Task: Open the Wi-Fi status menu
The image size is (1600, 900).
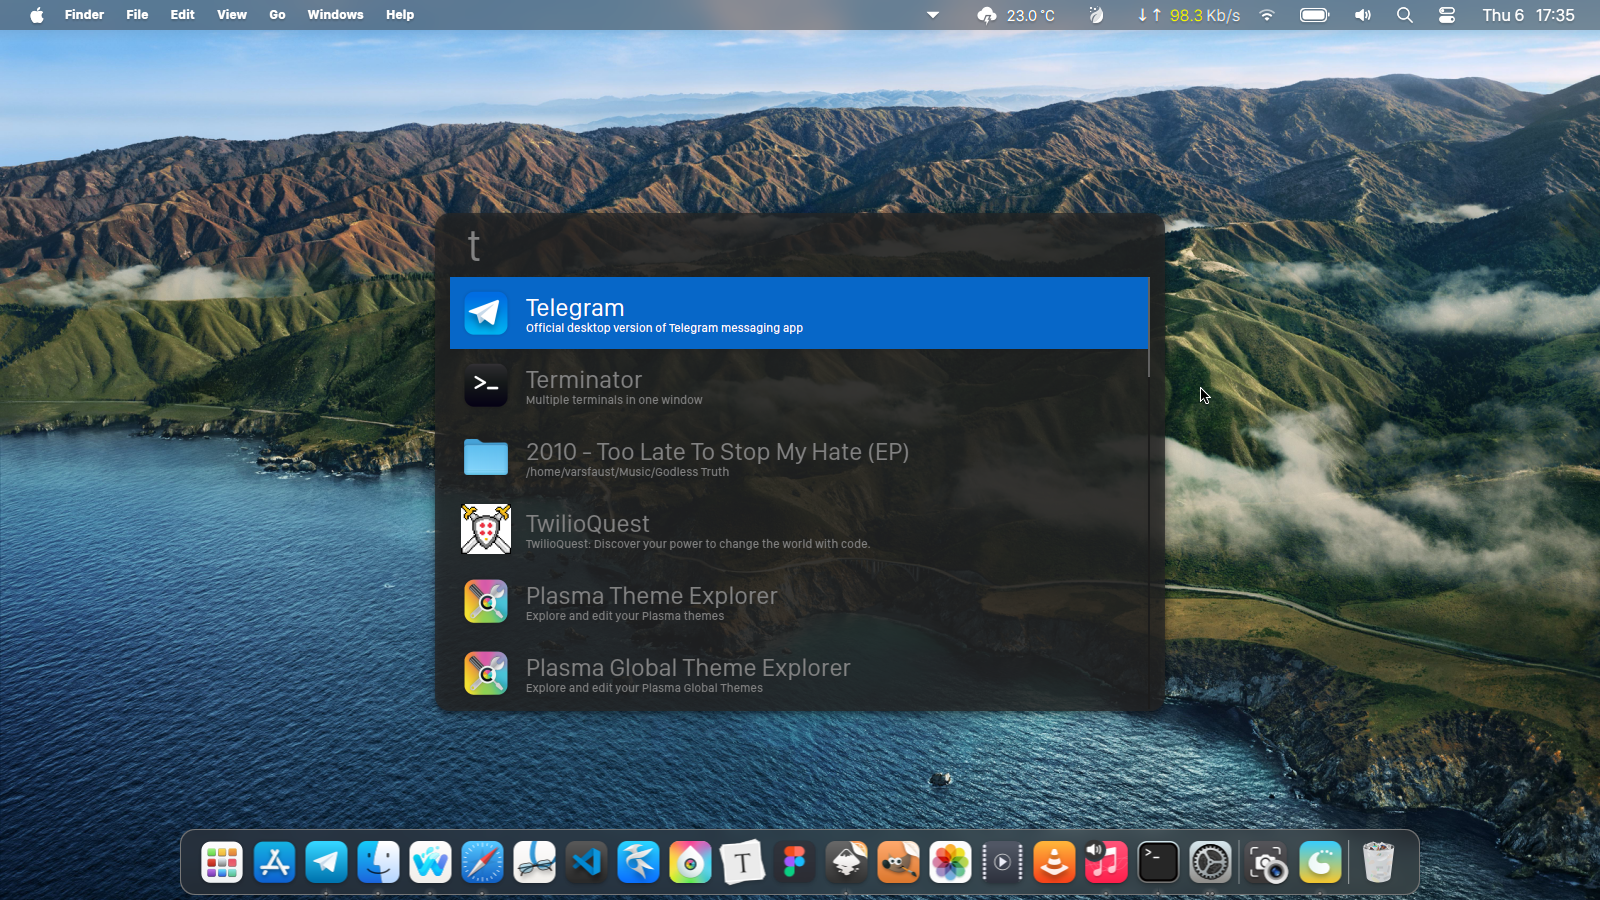Action: click(x=1267, y=15)
